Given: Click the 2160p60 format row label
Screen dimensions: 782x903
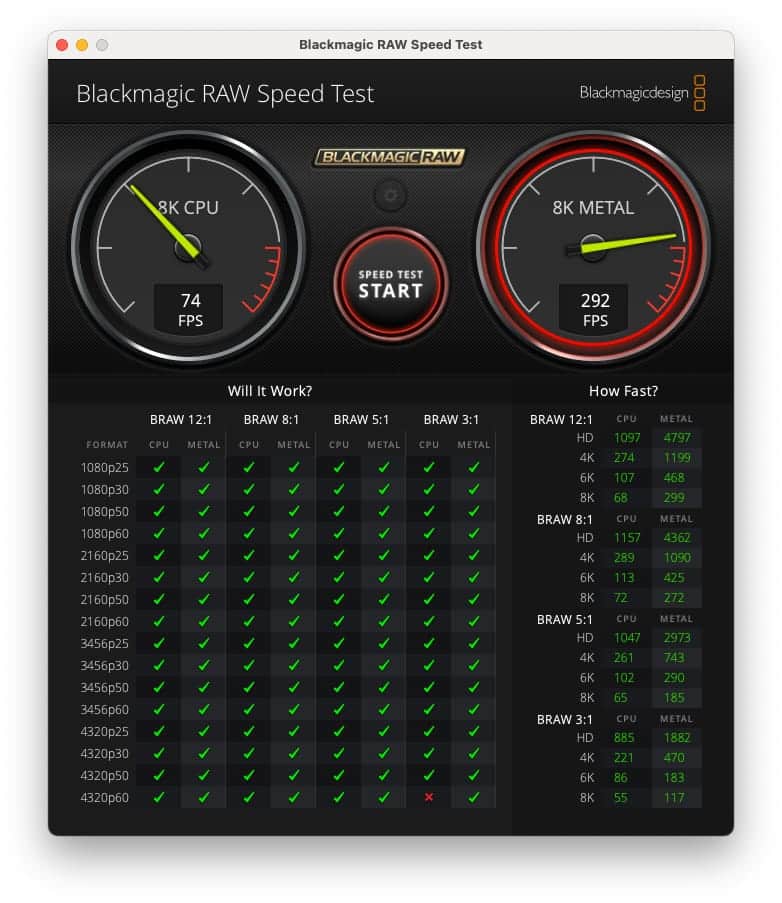Looking at the screenshot, I should click(104, 622).
